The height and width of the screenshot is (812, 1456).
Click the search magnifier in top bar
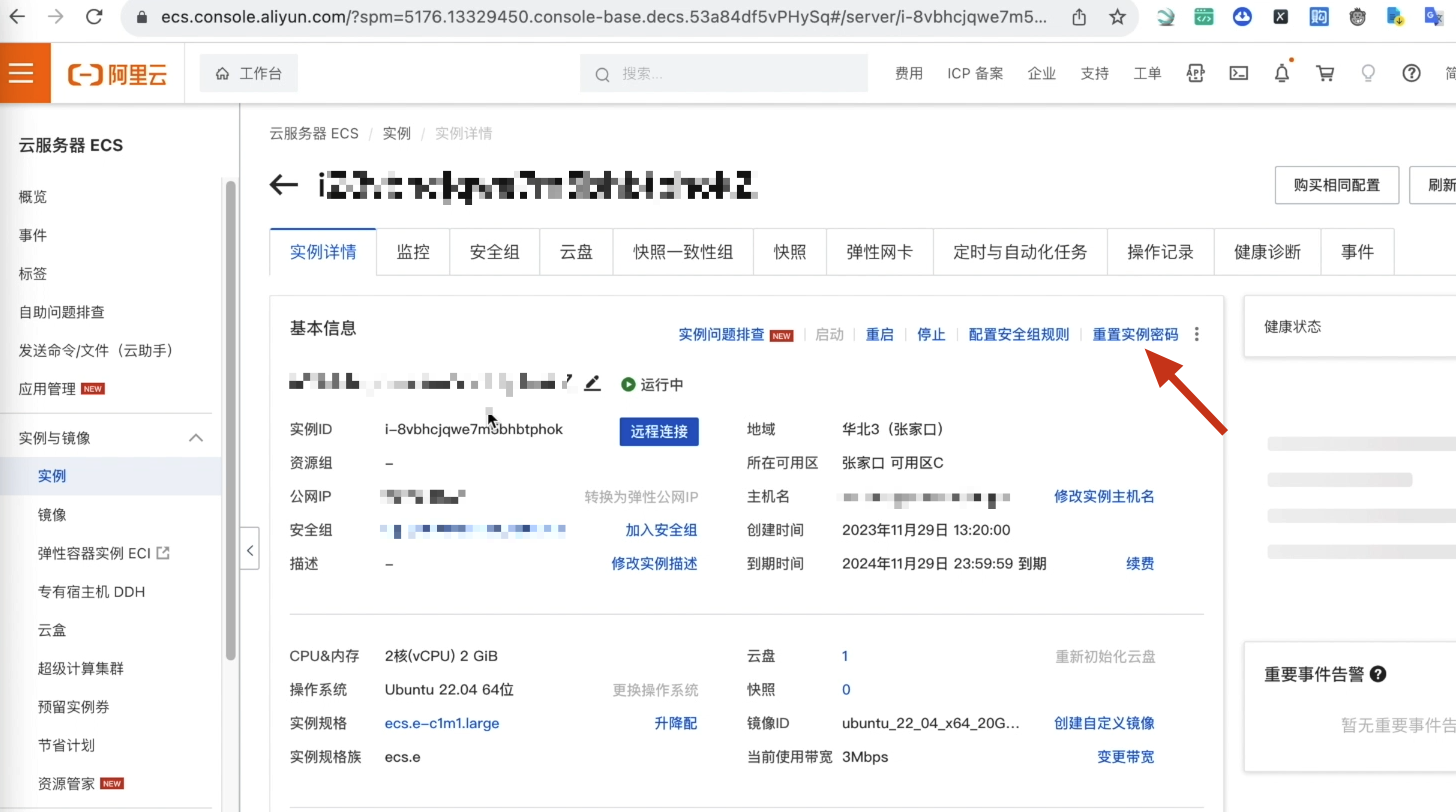(601, 73)
